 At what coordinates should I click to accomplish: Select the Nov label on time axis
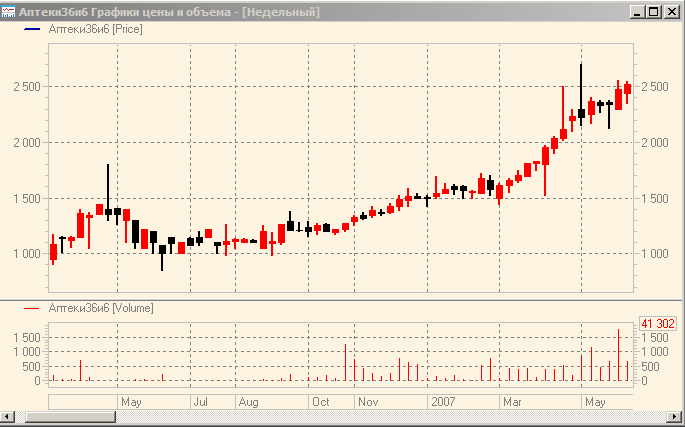pos(368,402)
